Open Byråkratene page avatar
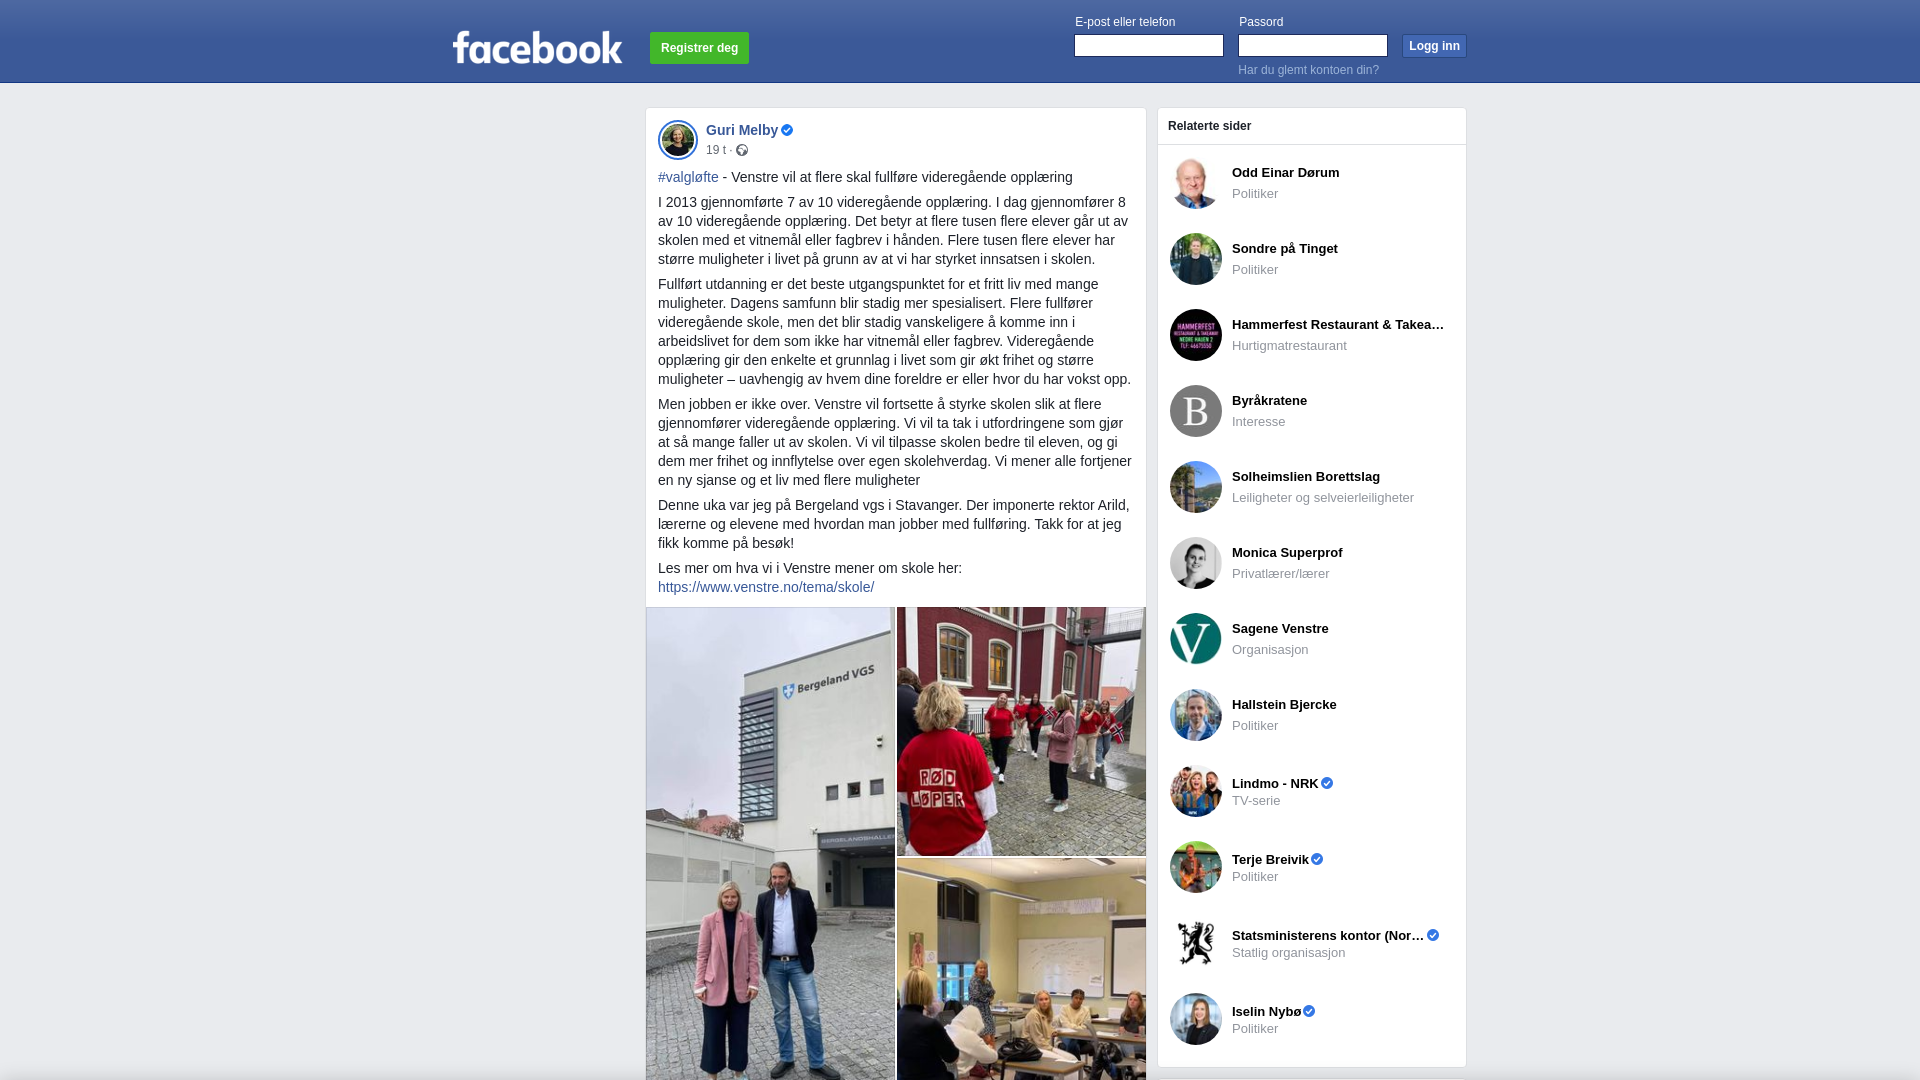The image size is (1920, 1080). [x=1196, y=411]
